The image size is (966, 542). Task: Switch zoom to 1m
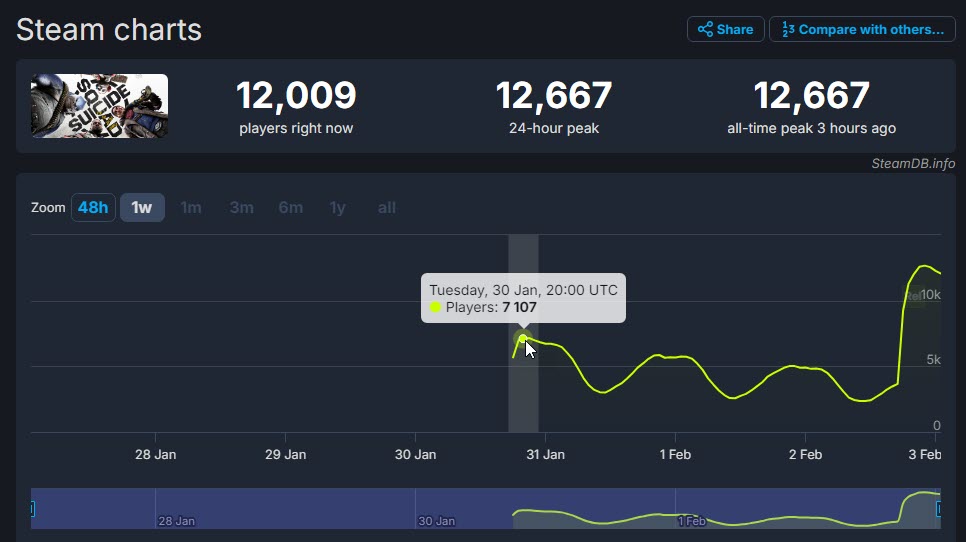tap(191, 207)
